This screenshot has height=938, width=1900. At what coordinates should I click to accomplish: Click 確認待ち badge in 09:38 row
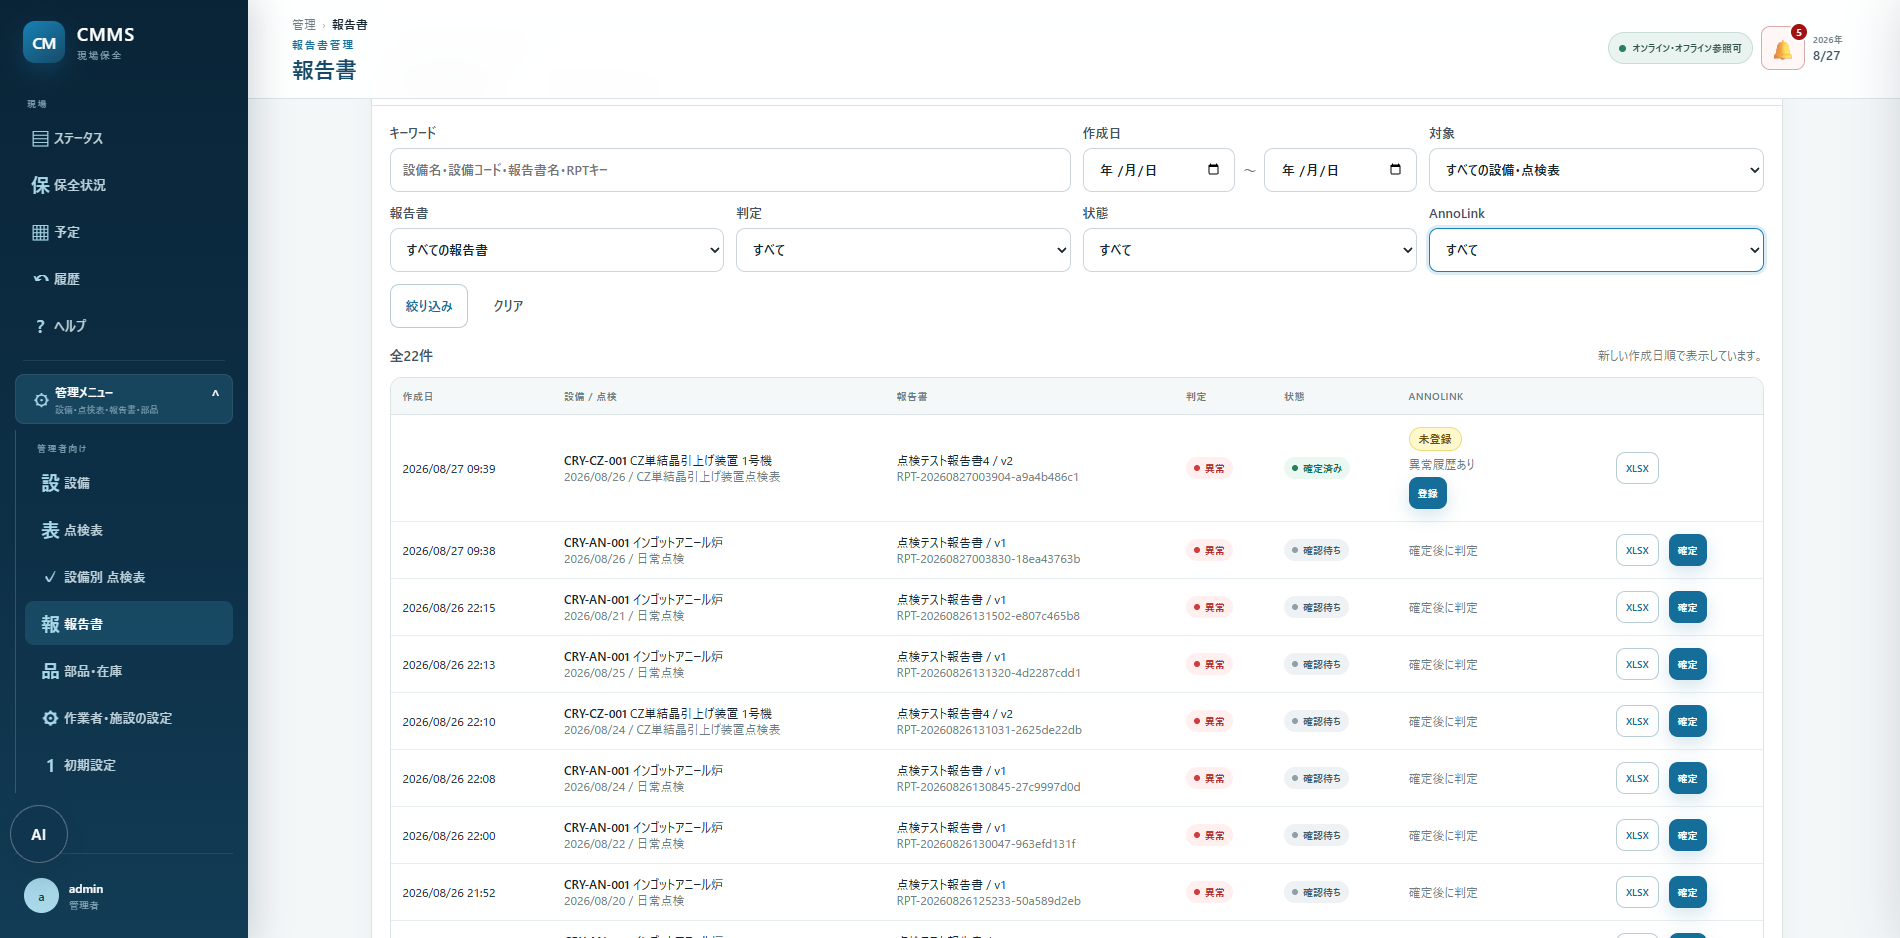[x=1316, y=550]
